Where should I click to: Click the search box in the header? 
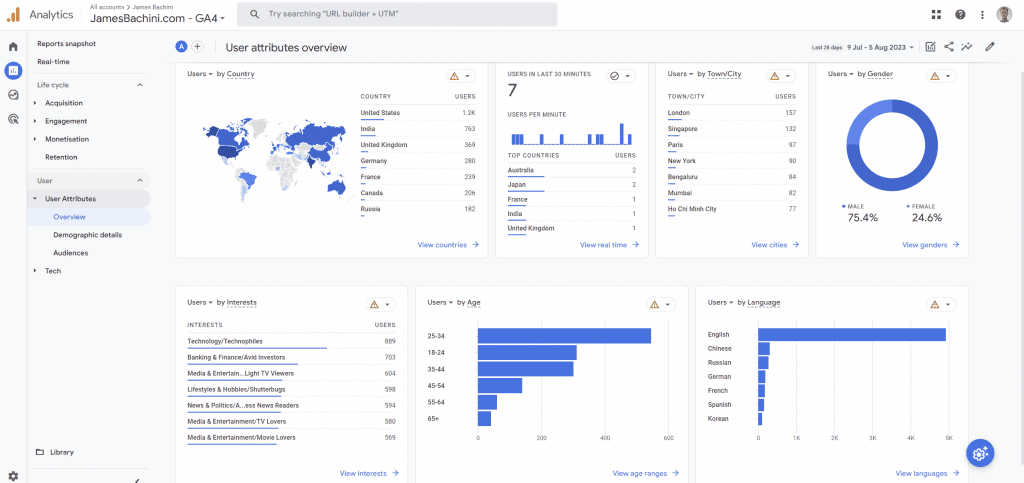(397, 14)
